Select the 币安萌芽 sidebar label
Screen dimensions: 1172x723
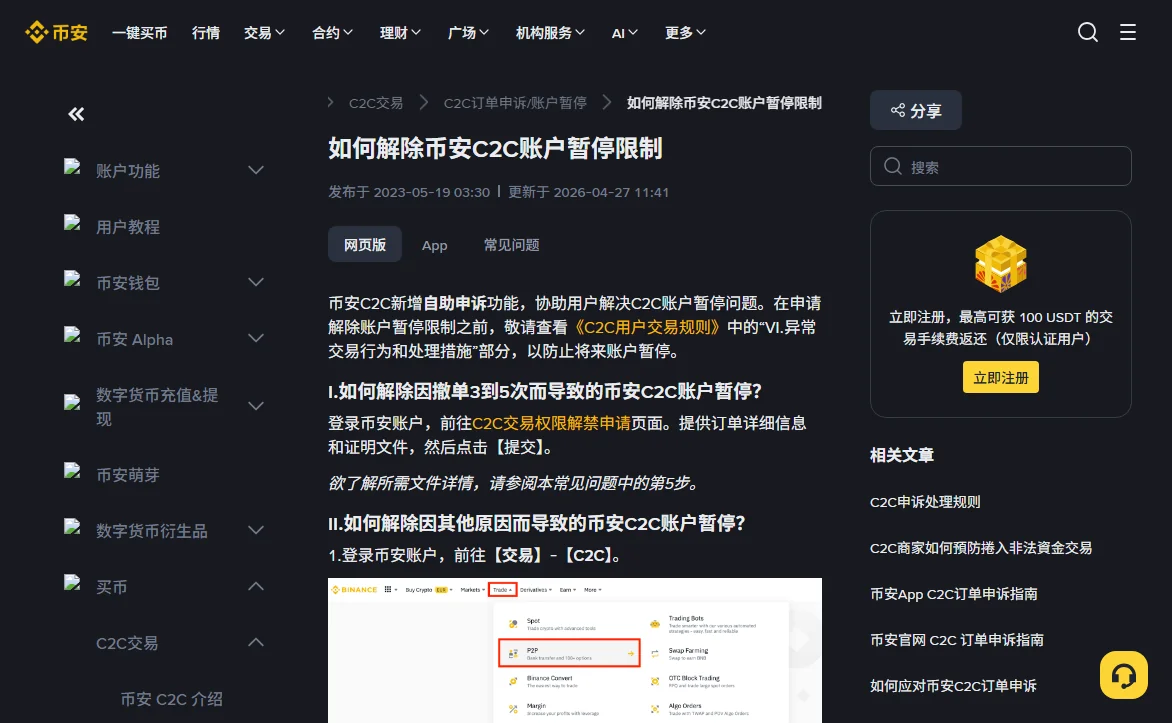(128, 475)
